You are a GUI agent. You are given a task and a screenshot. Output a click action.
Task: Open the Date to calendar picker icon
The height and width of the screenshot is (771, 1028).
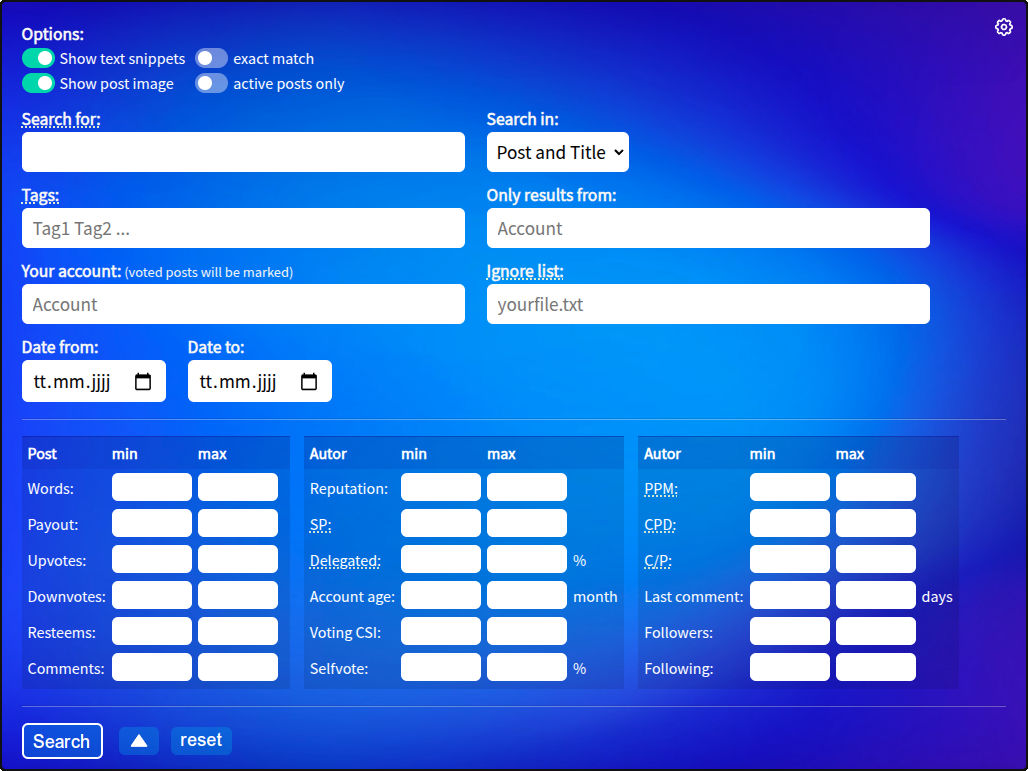click(x=309, y=382)
